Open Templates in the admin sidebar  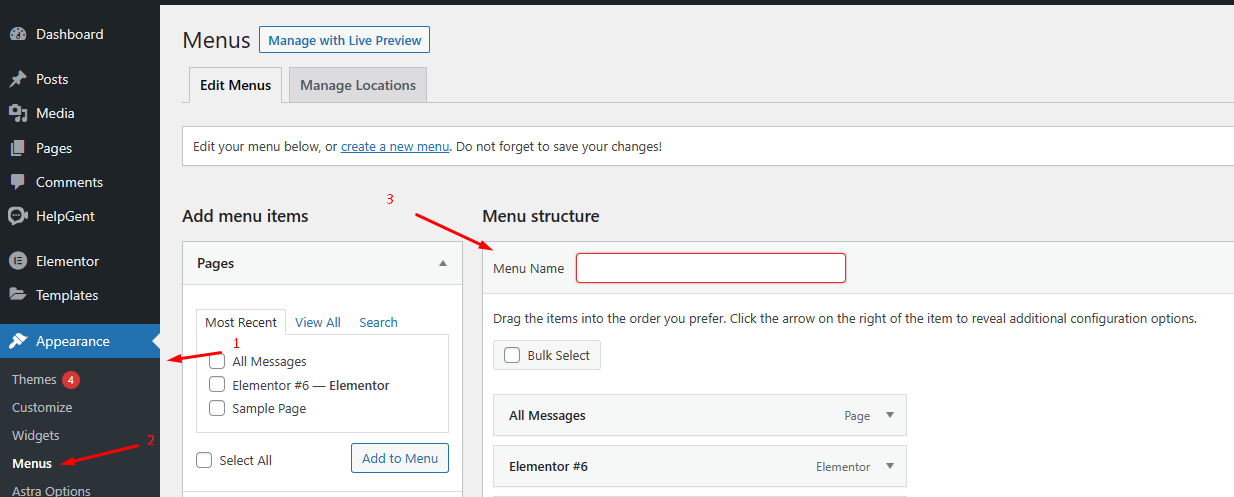click(80, 295)
